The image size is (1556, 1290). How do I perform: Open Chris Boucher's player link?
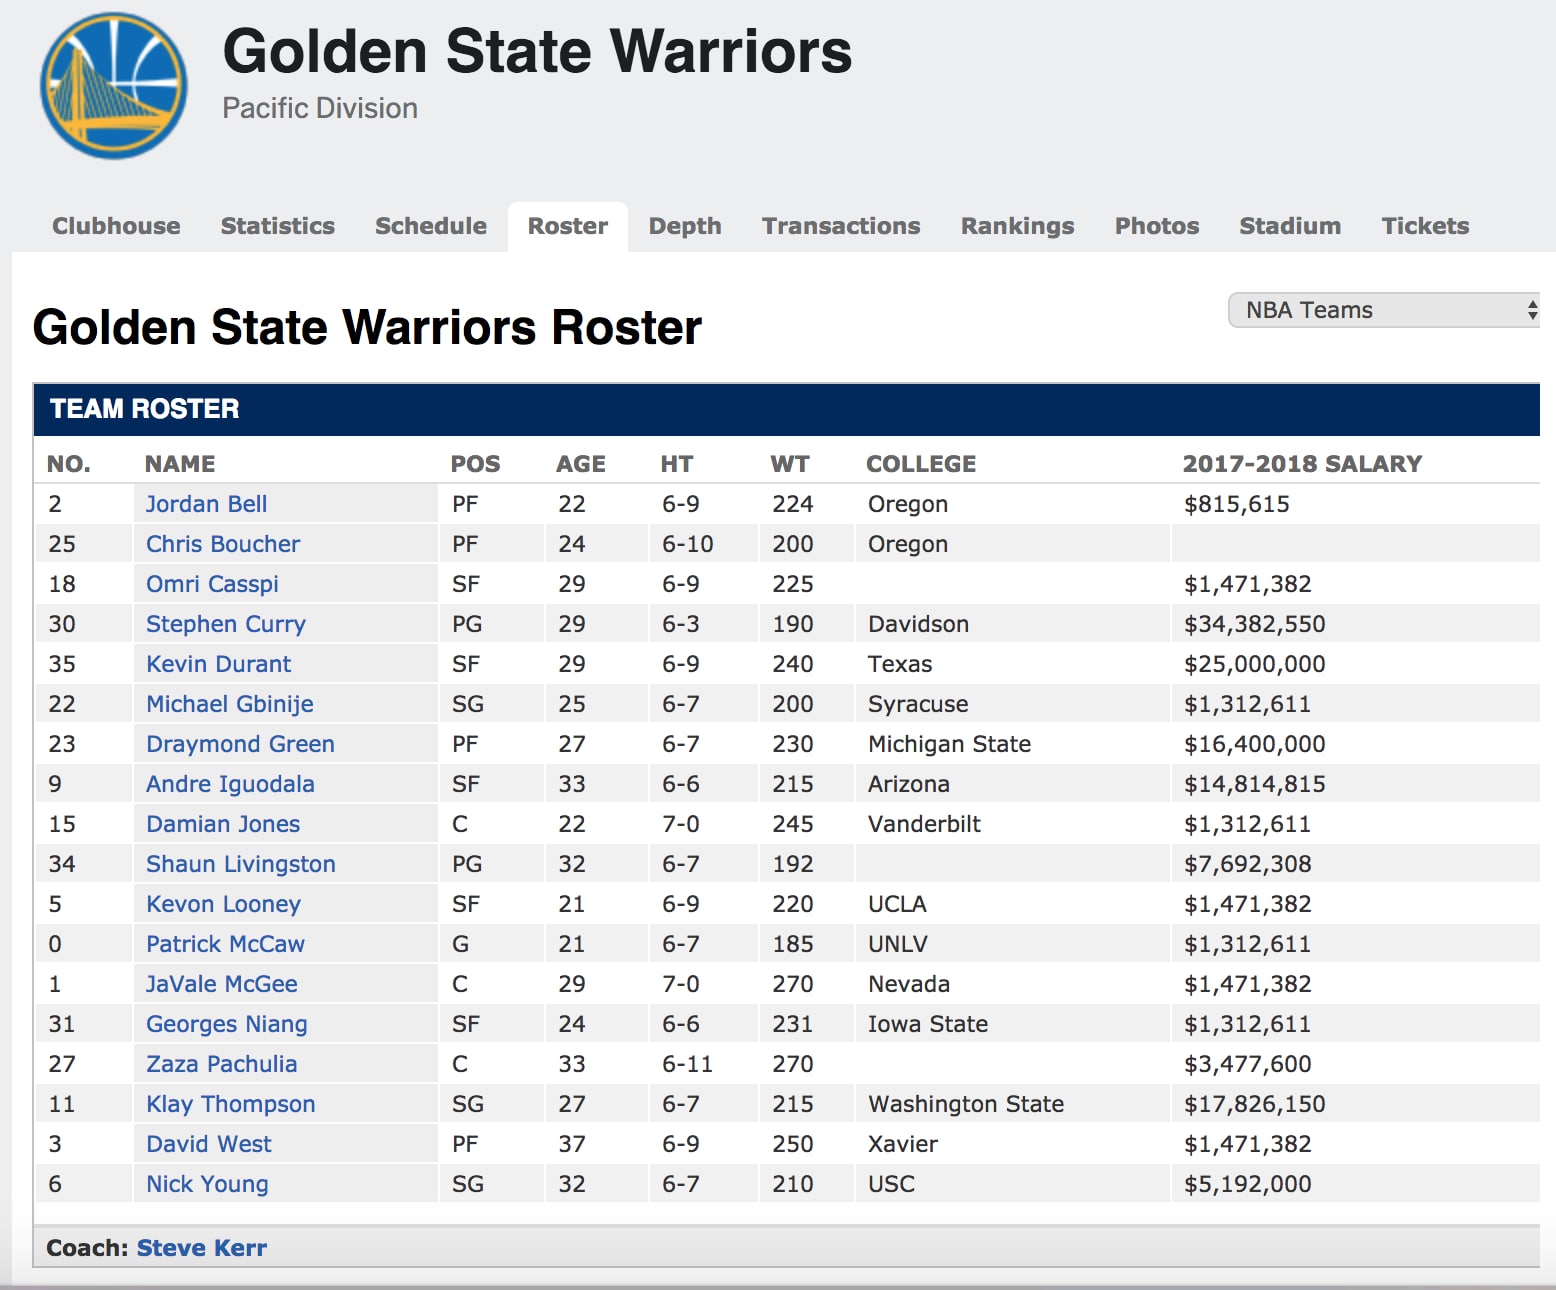coord(223,544)
